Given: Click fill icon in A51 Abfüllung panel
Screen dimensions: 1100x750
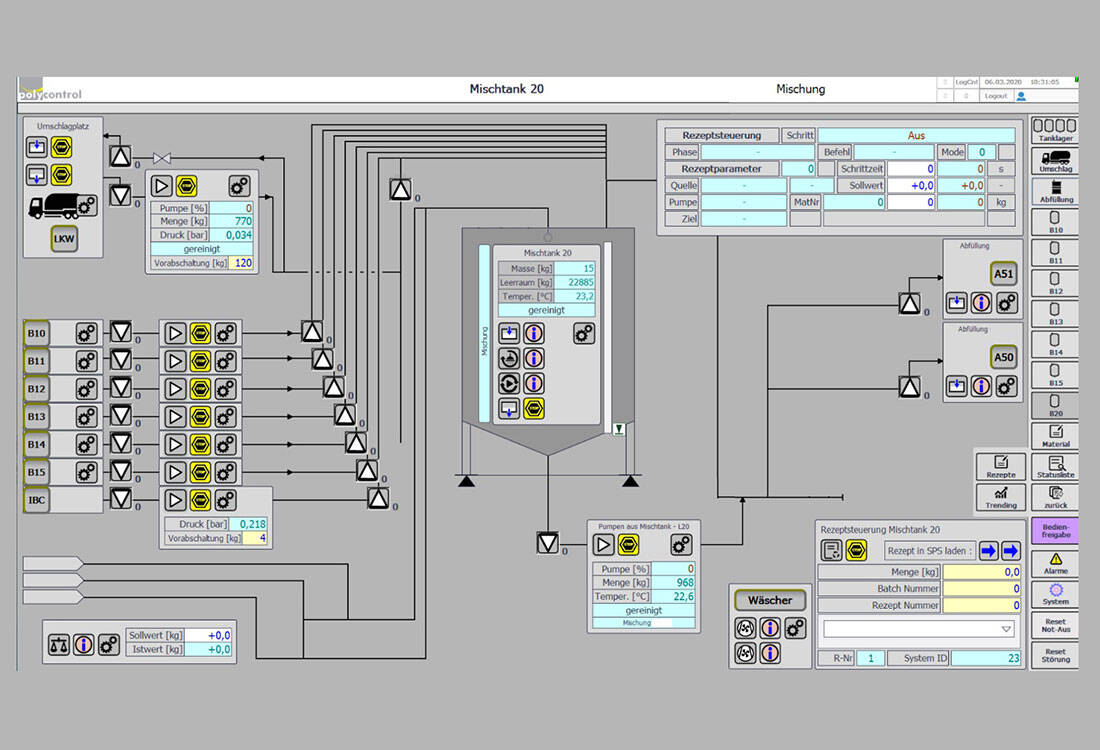Looking at the screenshot, I should (x=956, y=303).
